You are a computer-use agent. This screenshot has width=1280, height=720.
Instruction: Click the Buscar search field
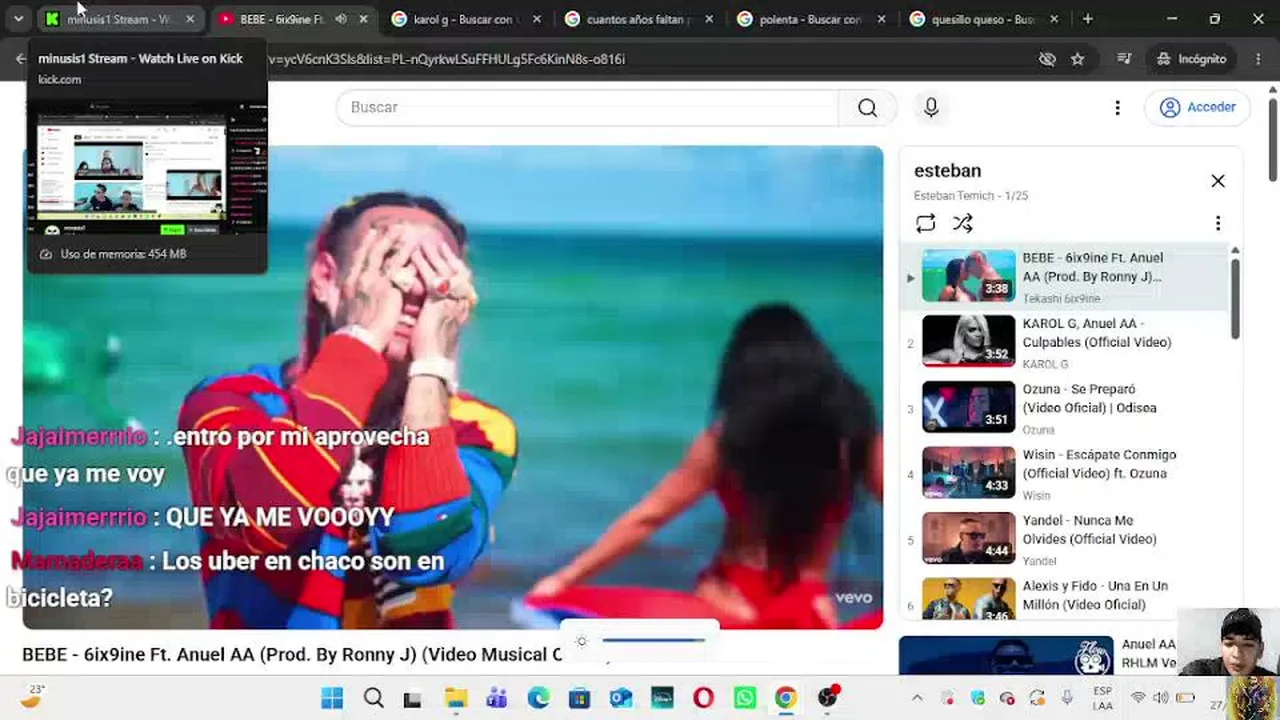tap(588, 108)
